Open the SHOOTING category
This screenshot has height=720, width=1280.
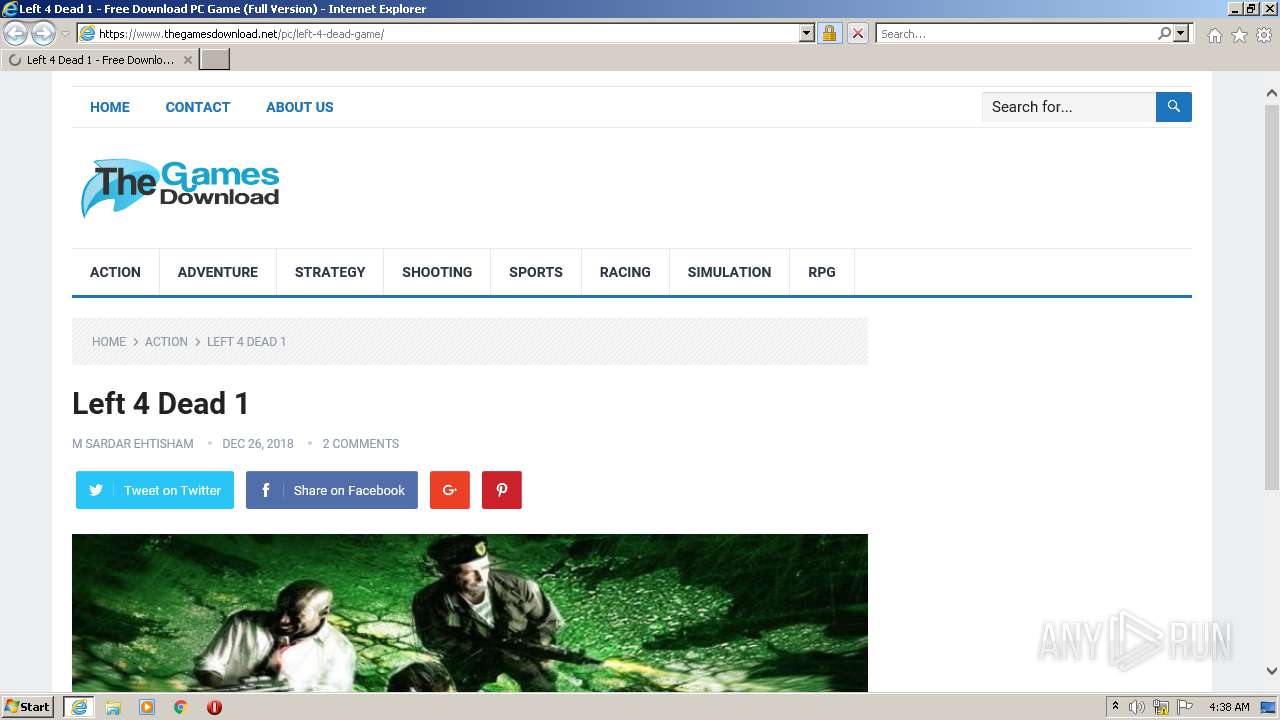[437, 272]
